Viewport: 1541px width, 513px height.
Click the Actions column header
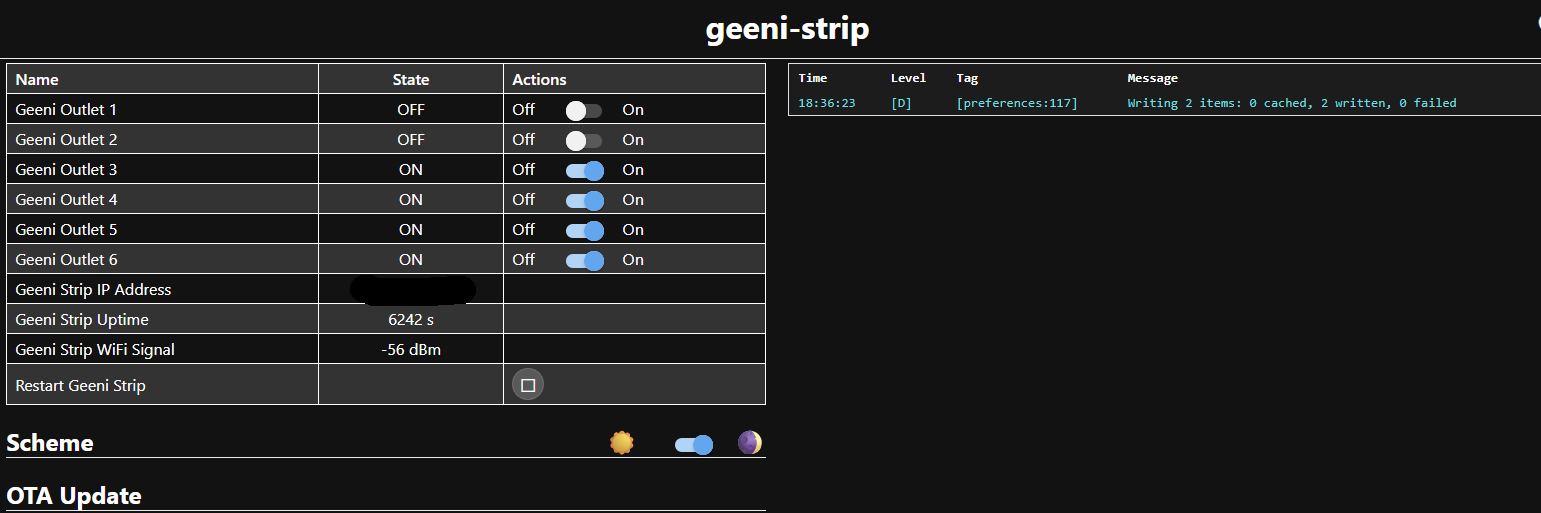point(539,79)
